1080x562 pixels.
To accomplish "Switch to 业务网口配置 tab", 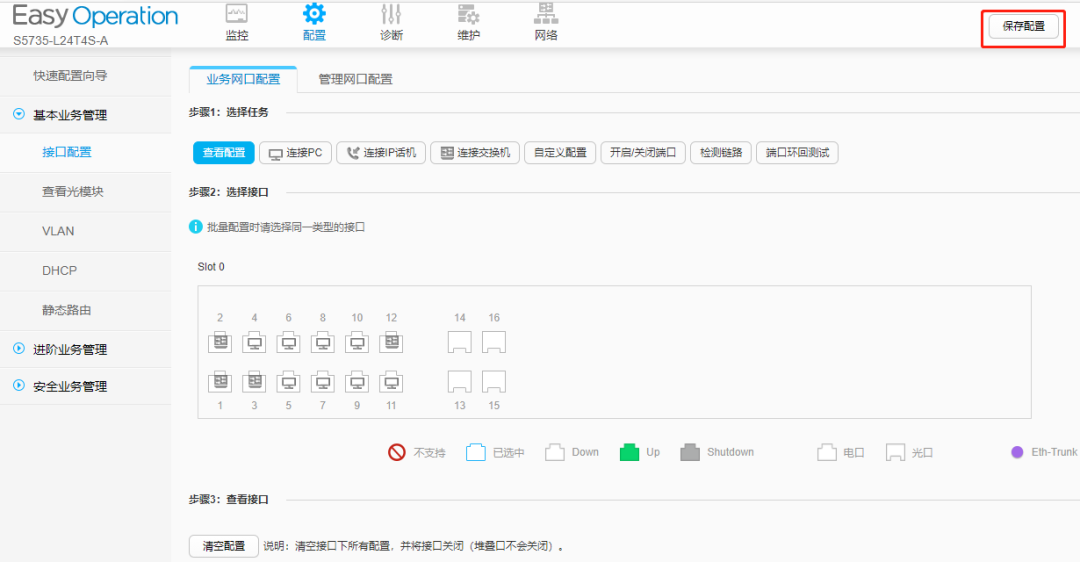I will (x=243, y=79).
